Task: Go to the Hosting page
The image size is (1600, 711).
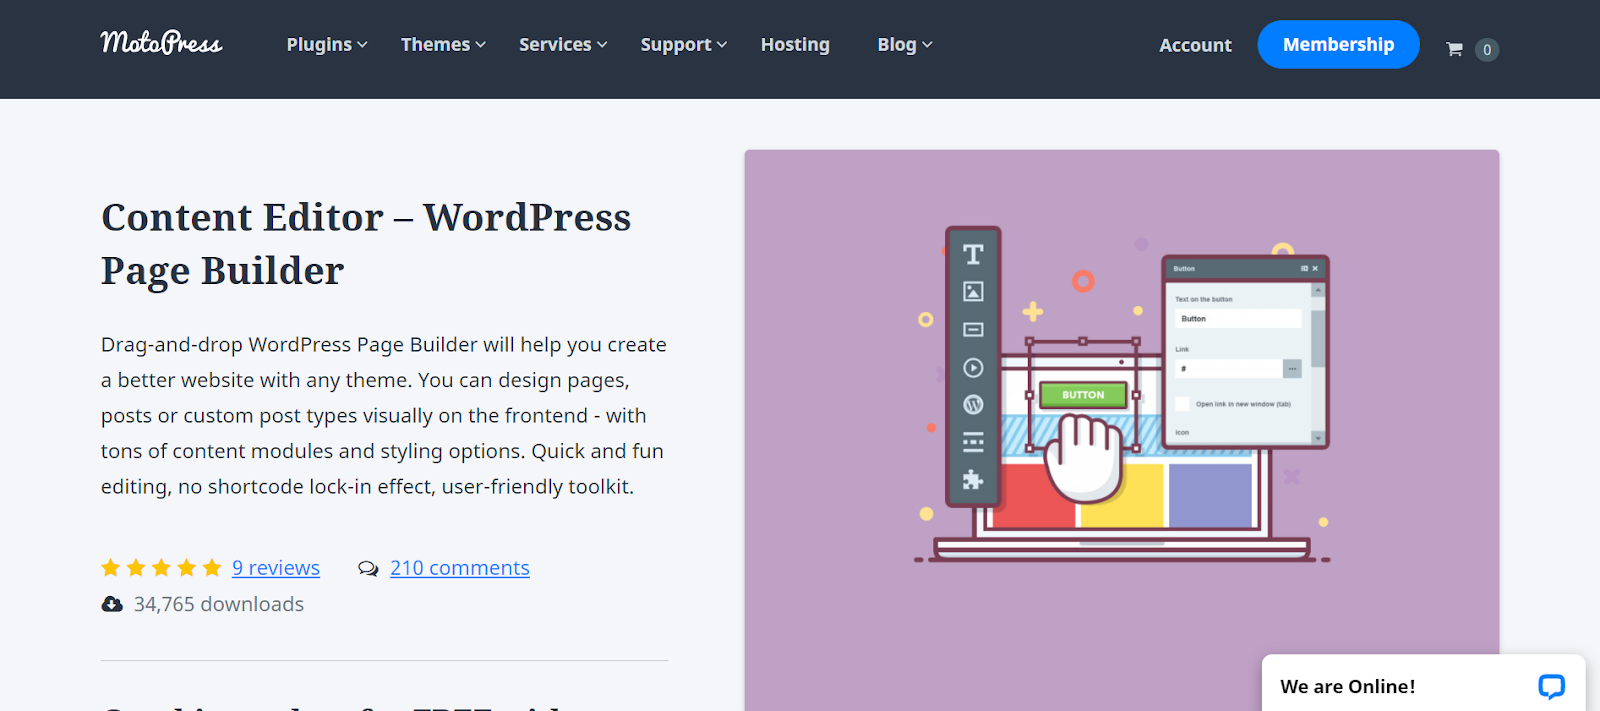Action: tap(795, 44)
